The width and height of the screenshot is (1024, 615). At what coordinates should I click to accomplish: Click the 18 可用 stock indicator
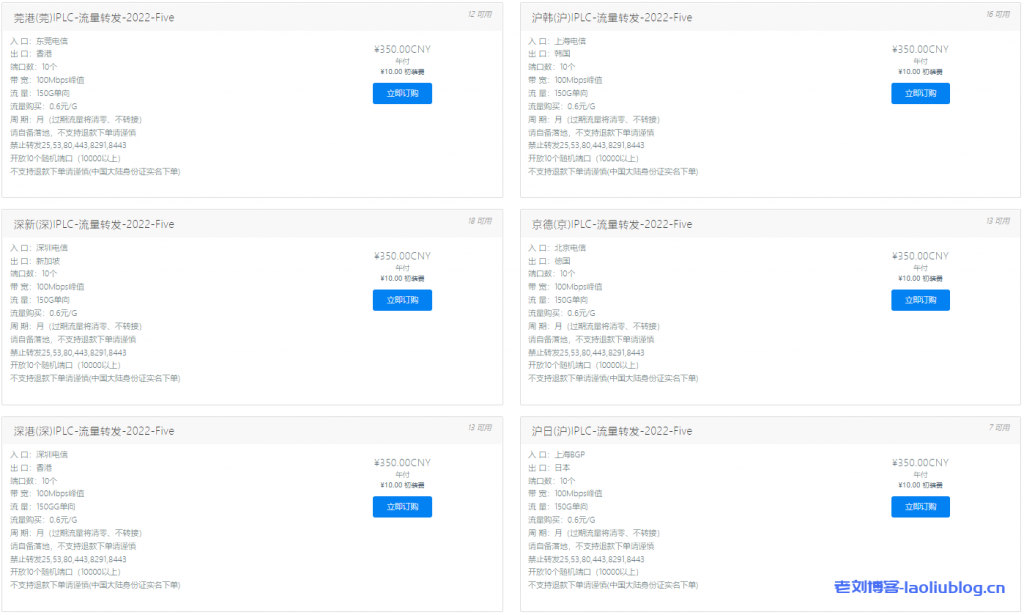click(x=480, y=221)
